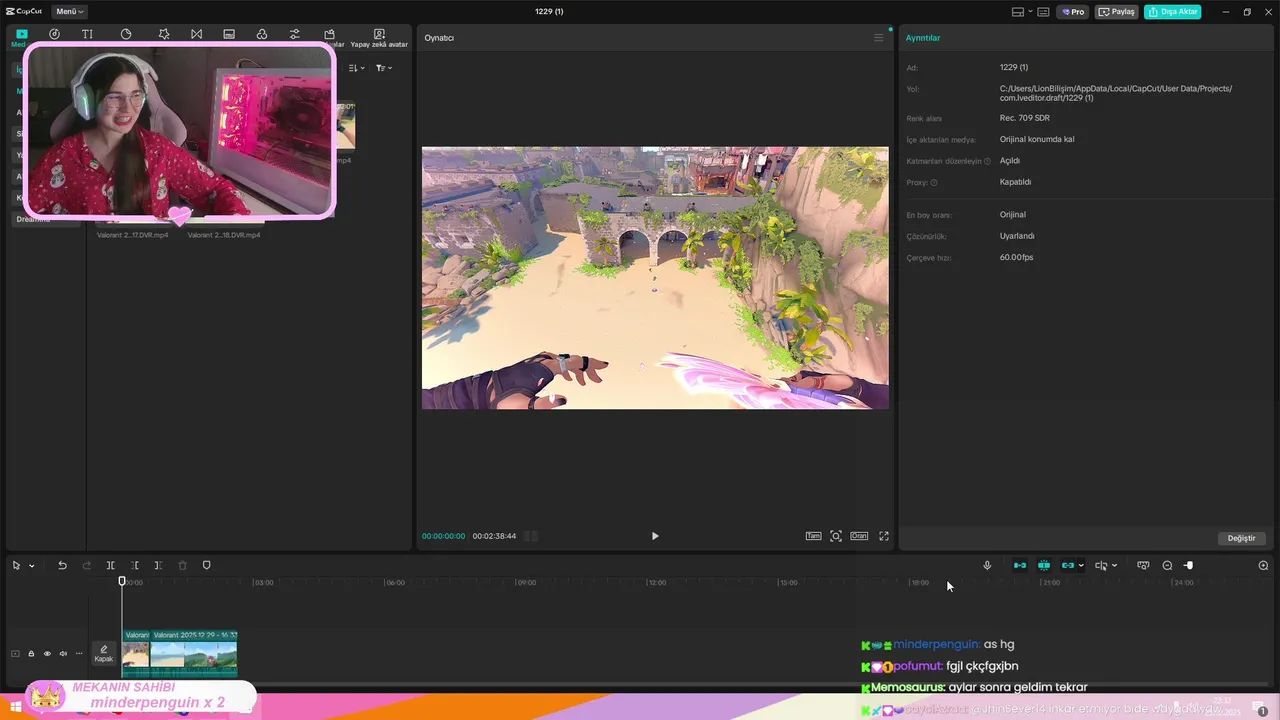Select the second Valorant 2025.12.29 clip on timeline

[x=194, y=653]
